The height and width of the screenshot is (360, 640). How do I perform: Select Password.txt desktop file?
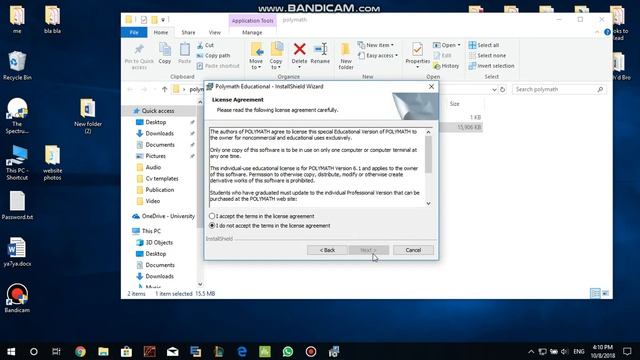click(17, 205)
